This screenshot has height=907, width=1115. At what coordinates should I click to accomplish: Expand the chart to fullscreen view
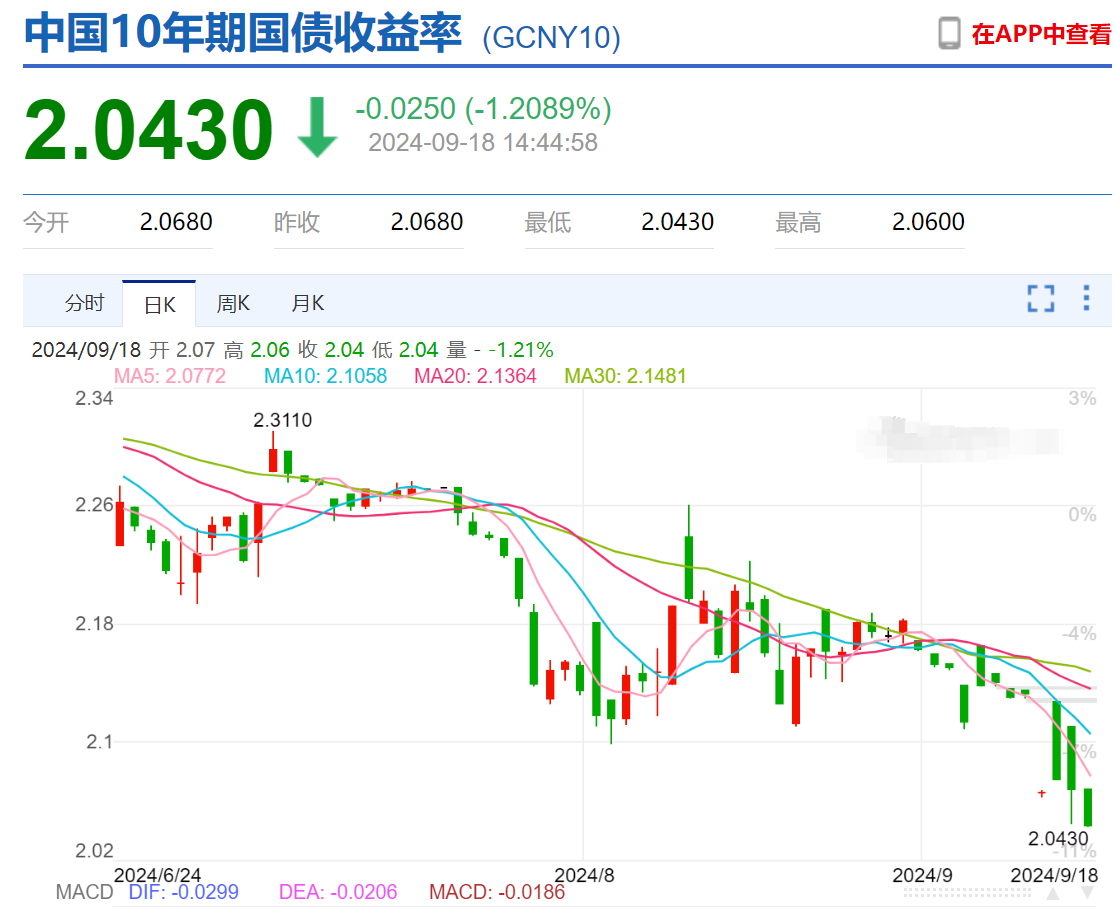1040,298
